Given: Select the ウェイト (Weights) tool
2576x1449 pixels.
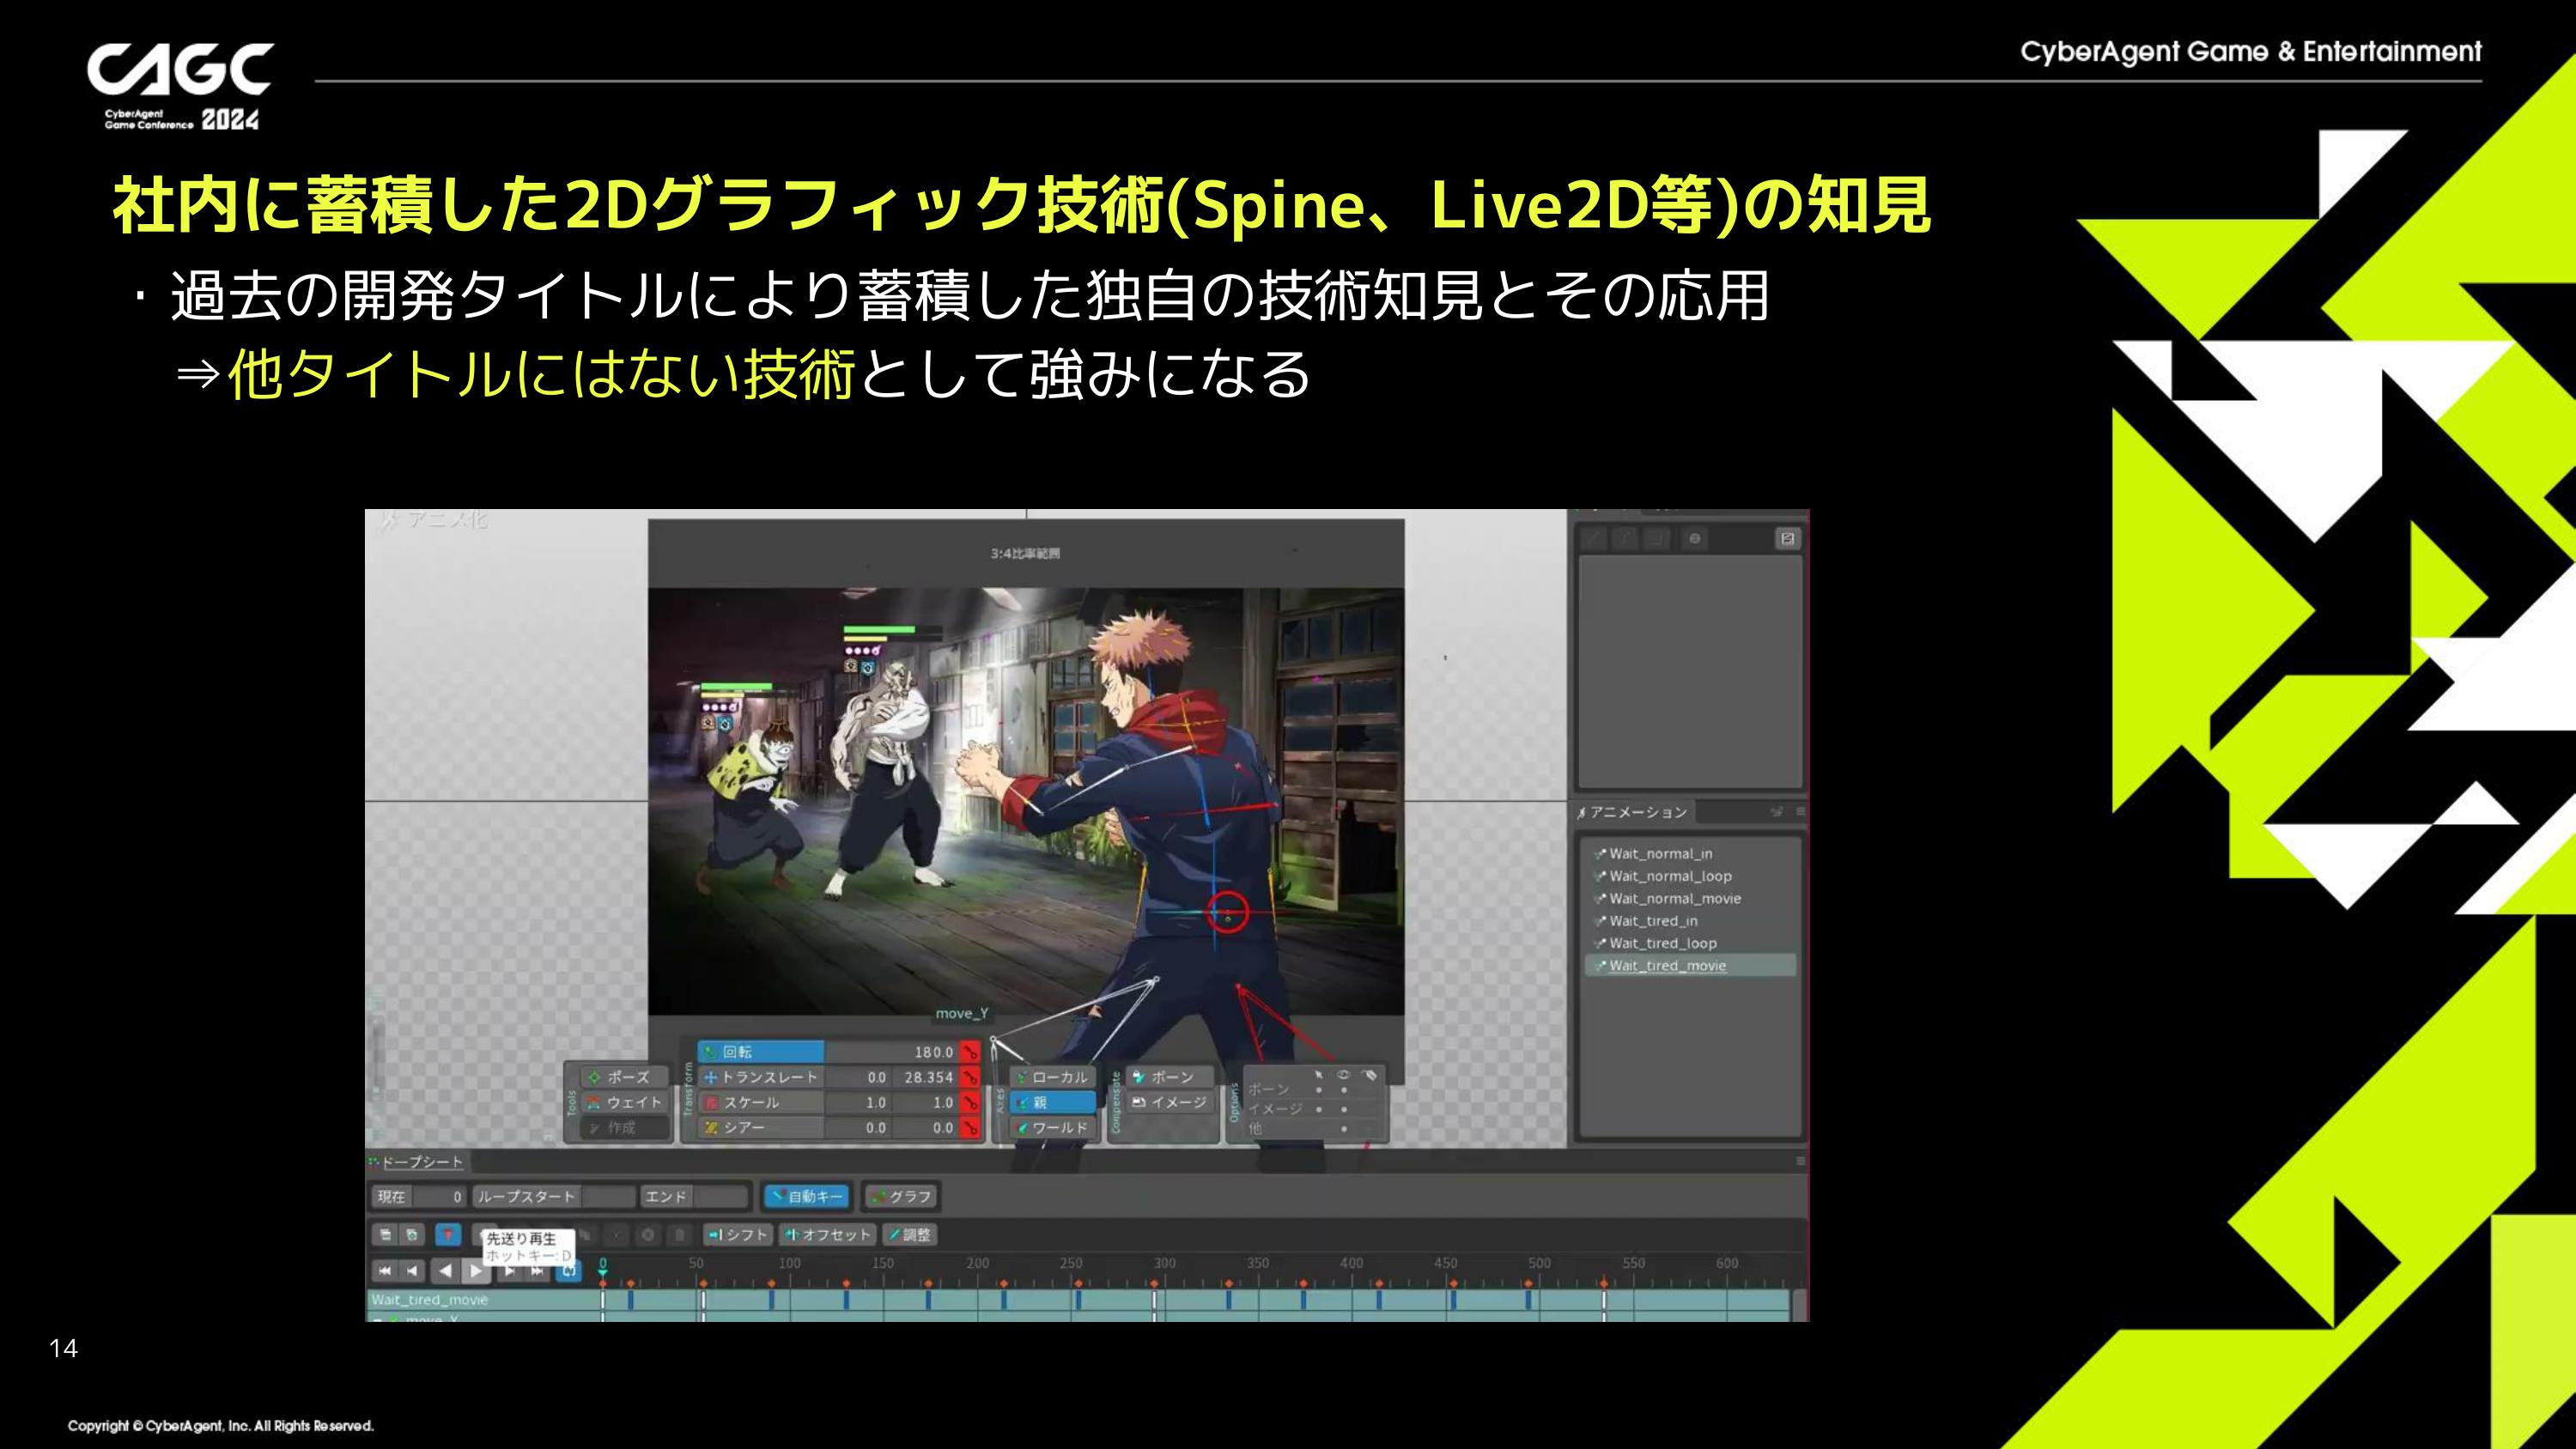Looking at the screenshot, I should (625, 1102).
